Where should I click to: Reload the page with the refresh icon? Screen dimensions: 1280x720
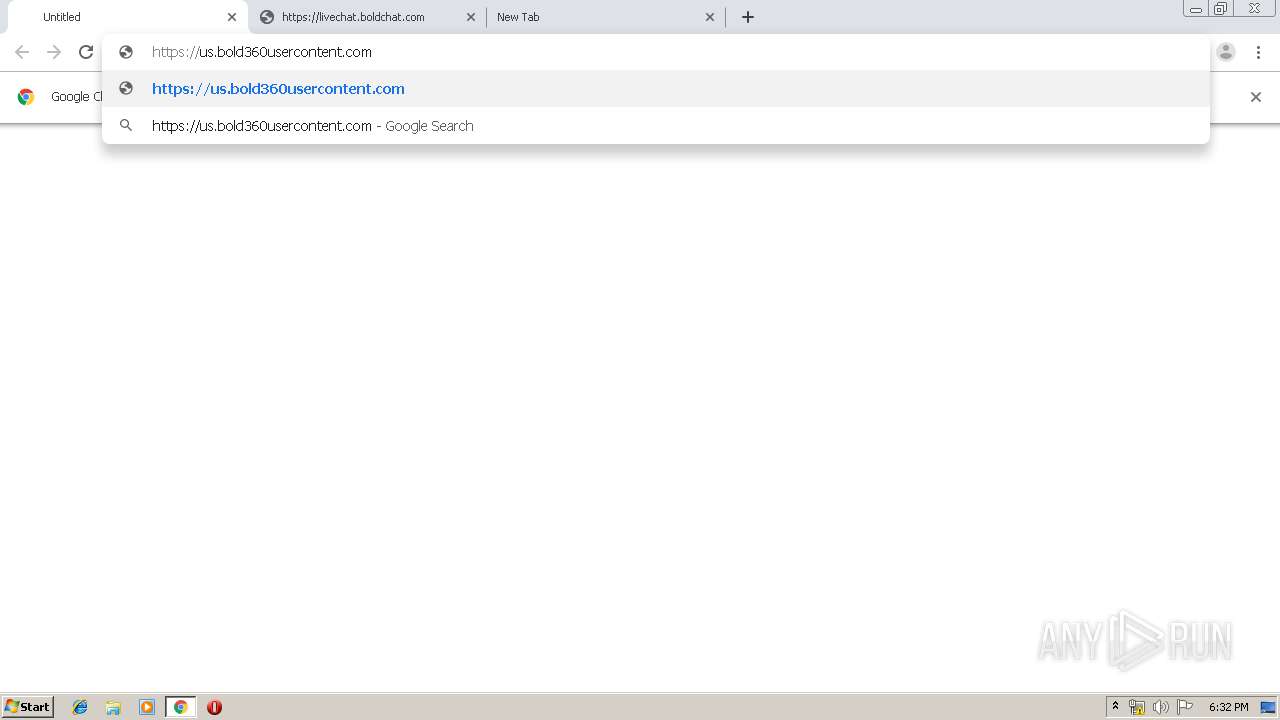pyautogui.click(x=86, y=52)
